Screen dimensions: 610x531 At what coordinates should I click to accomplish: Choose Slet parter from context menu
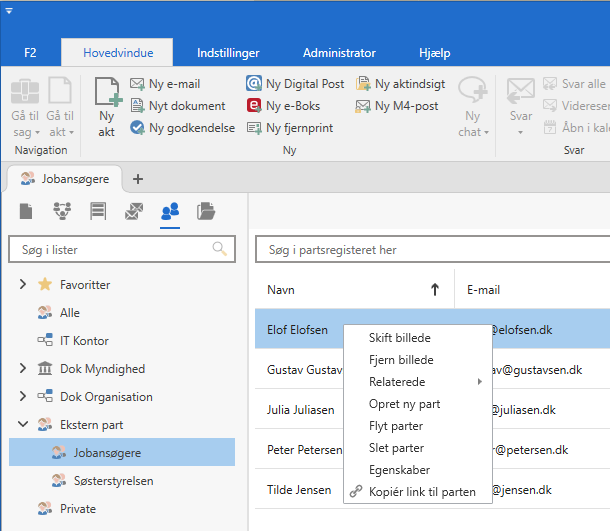(396, 448)
